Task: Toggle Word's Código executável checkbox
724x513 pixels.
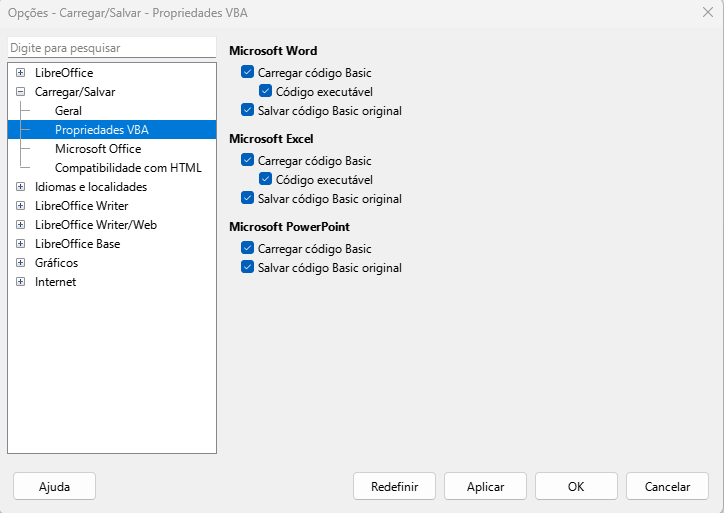Action: (x=265, y=91)
